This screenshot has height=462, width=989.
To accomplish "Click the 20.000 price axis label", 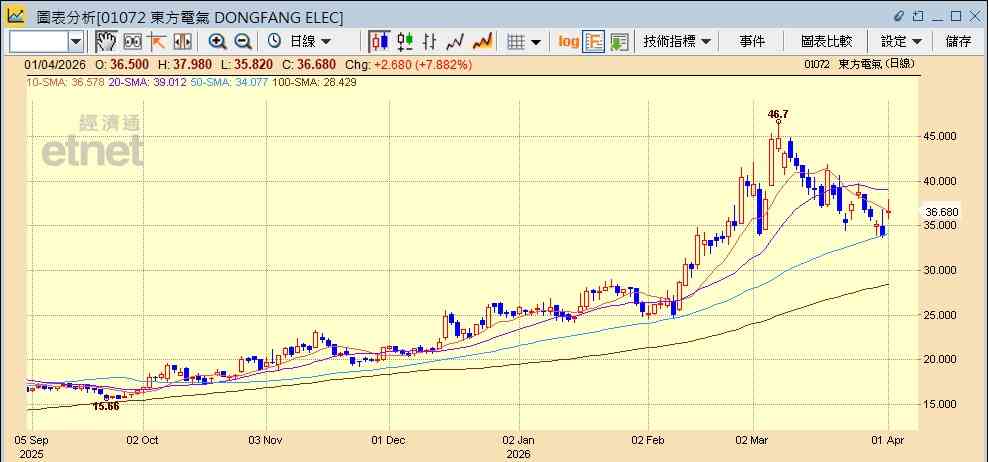I will pos(940,359).
